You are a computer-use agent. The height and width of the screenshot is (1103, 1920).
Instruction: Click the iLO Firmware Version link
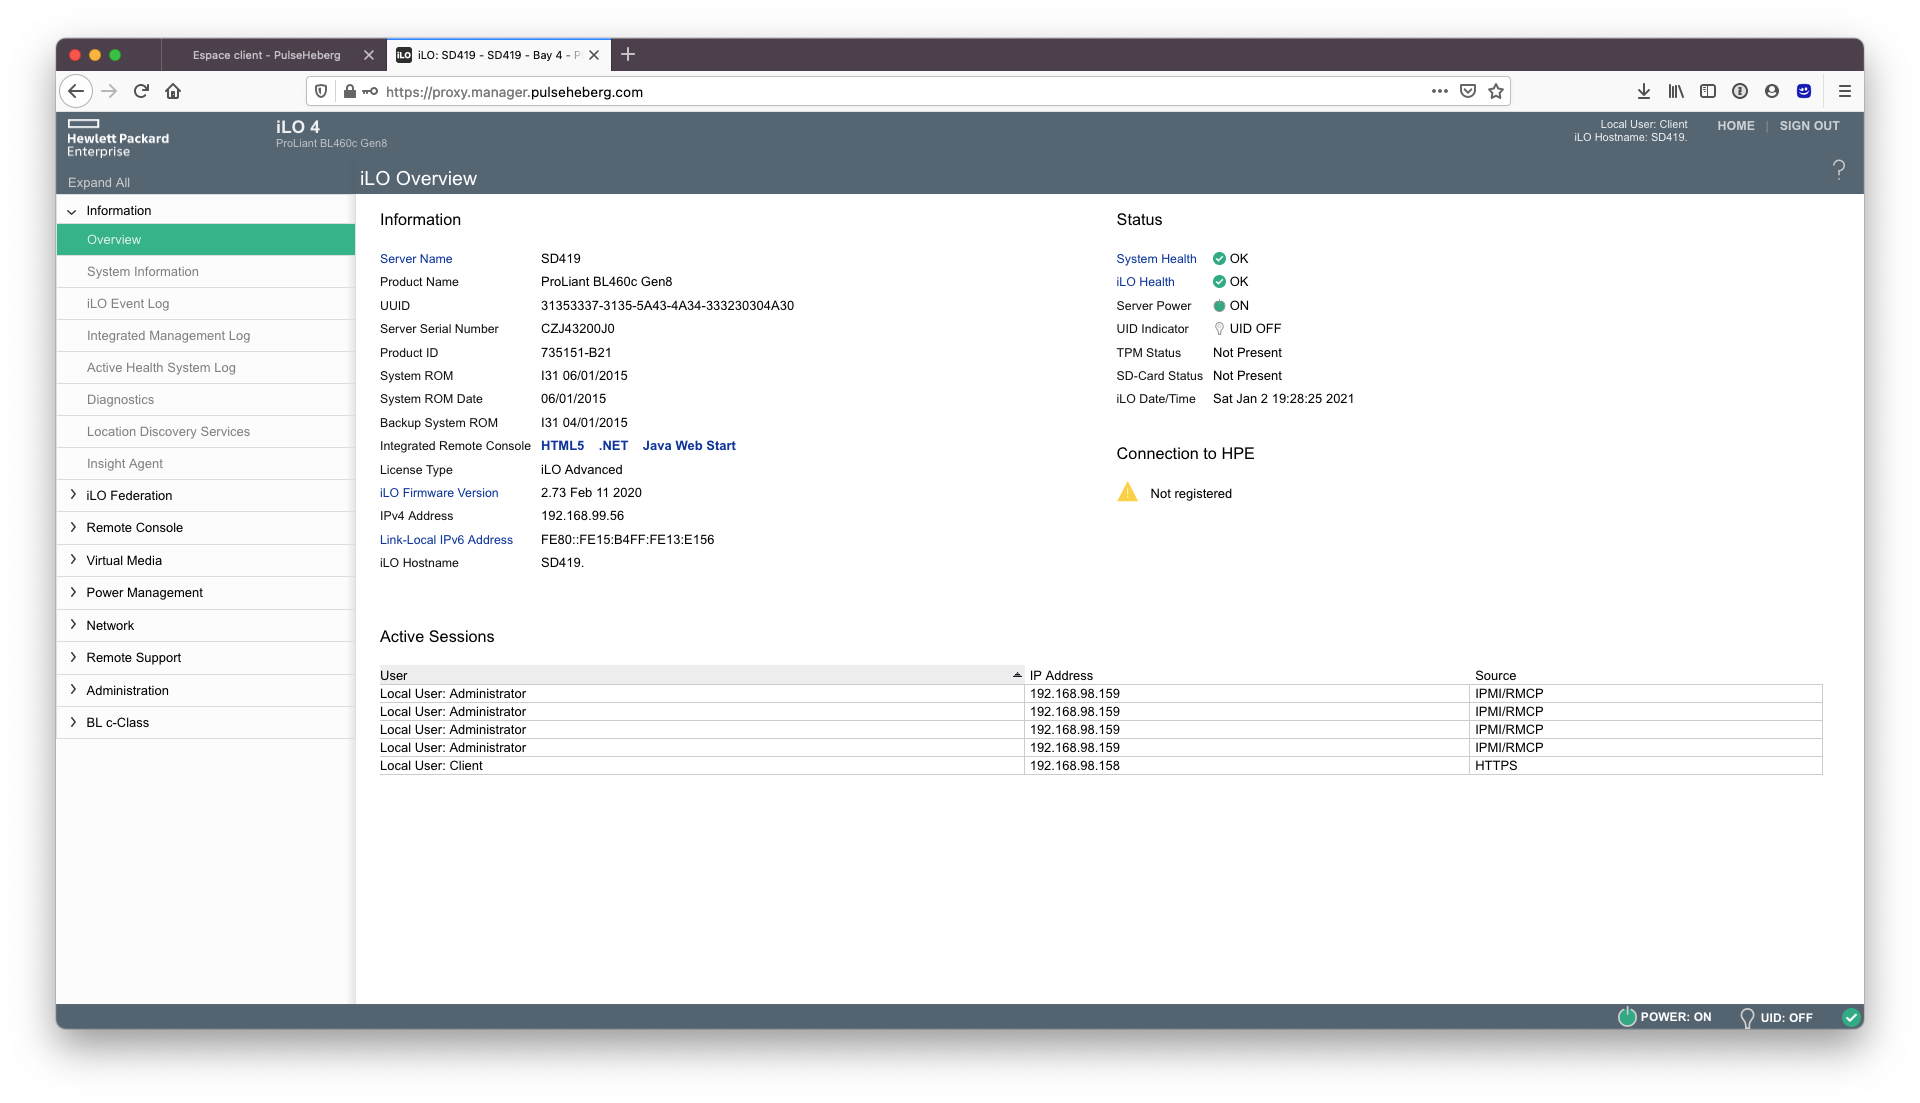(439, 493)
